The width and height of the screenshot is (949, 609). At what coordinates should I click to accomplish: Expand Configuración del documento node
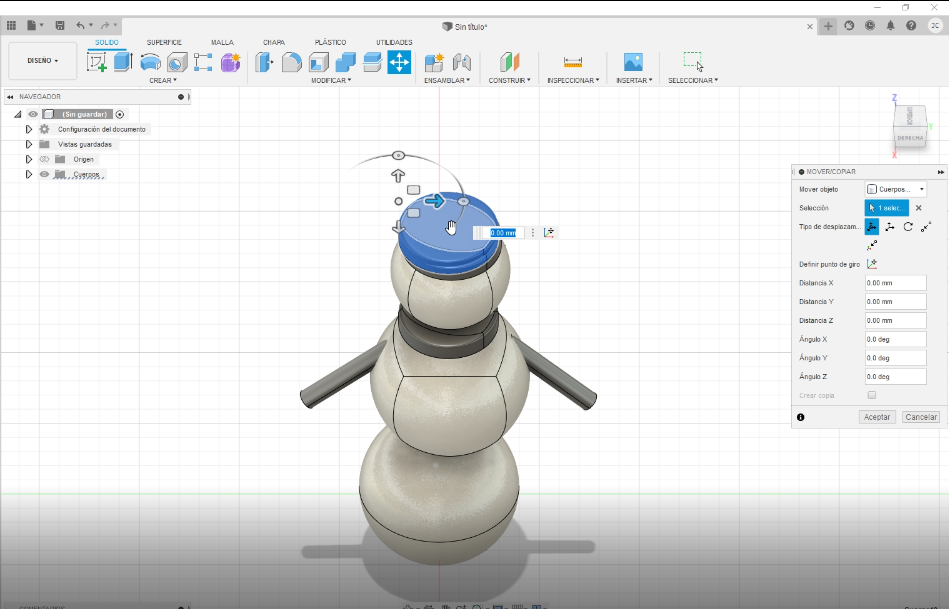click(28, 129)
